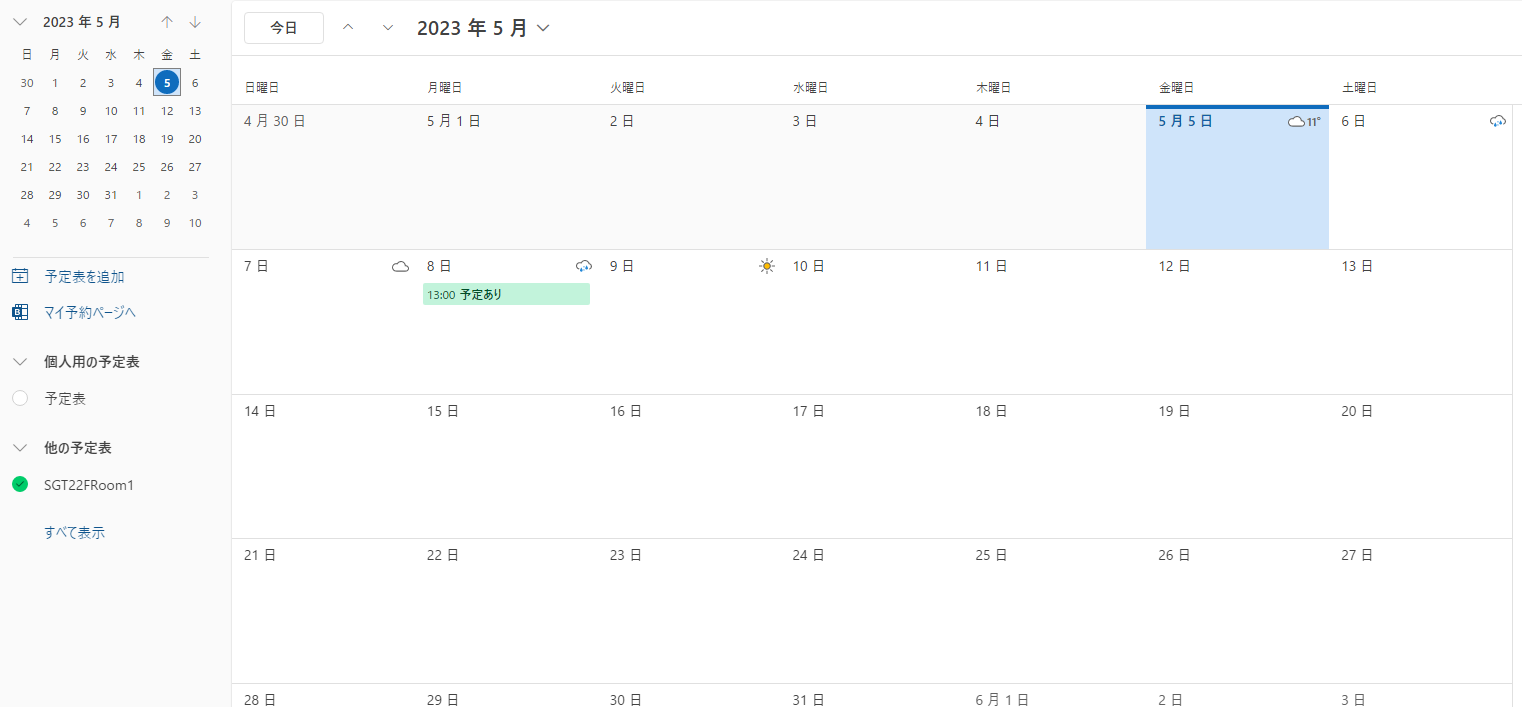The height and width of the screenshot is (707, 1522).
Task: Click the 17 日 date label in the main grid
Action: click(808, 411)
